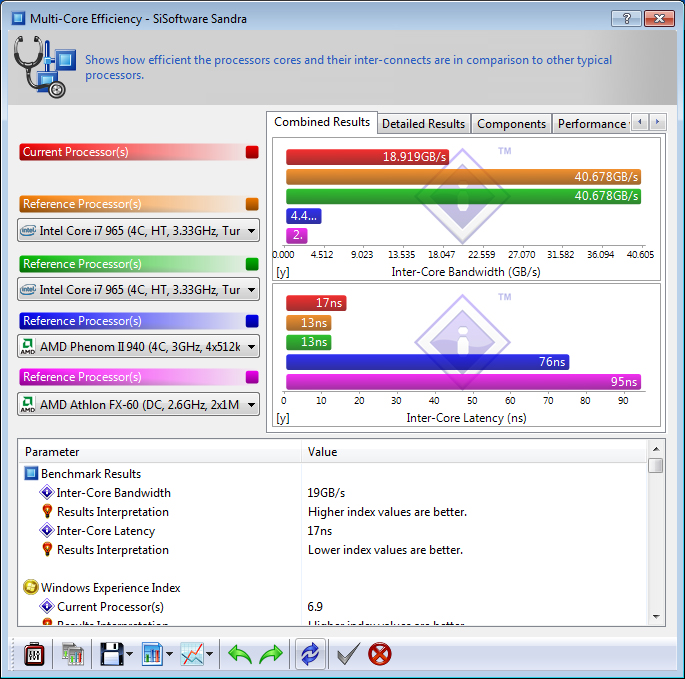Click the Parameter column header

(159, 452)
